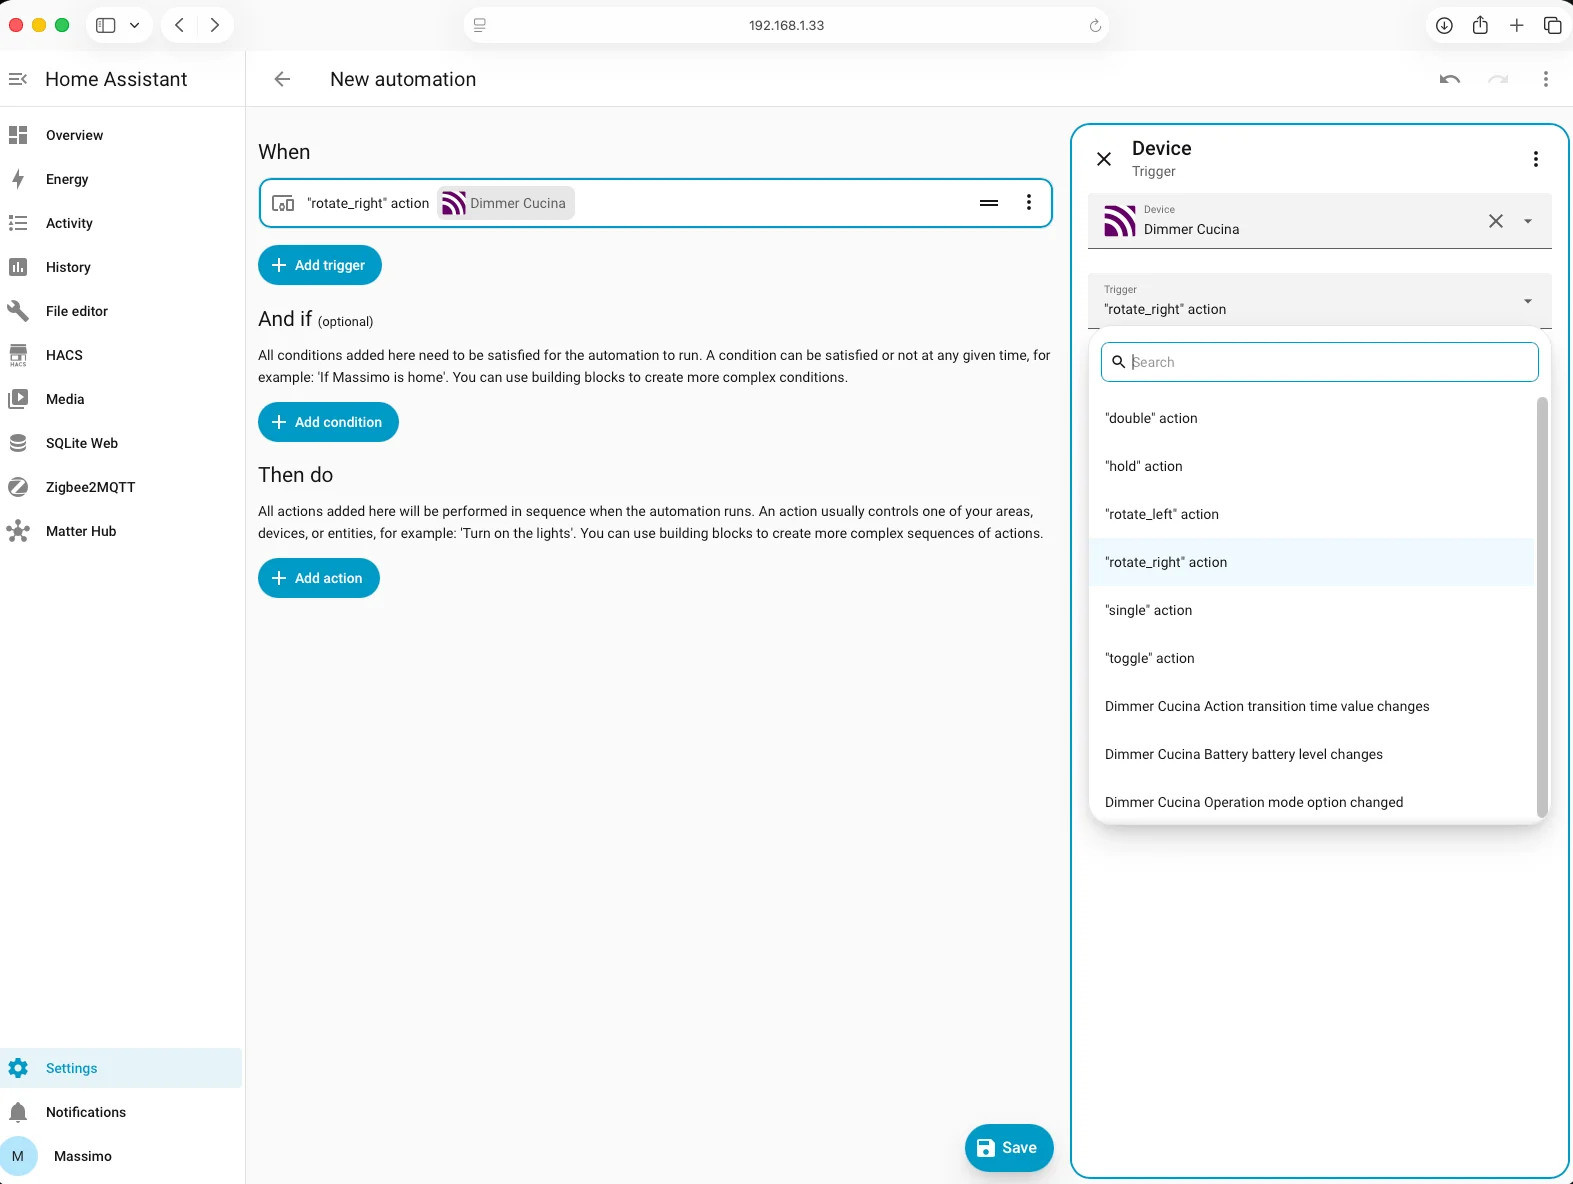Click the trigger list scrollbar
The height and width of the screenshot is (1184, 1573).
(x=1542, y=607)
